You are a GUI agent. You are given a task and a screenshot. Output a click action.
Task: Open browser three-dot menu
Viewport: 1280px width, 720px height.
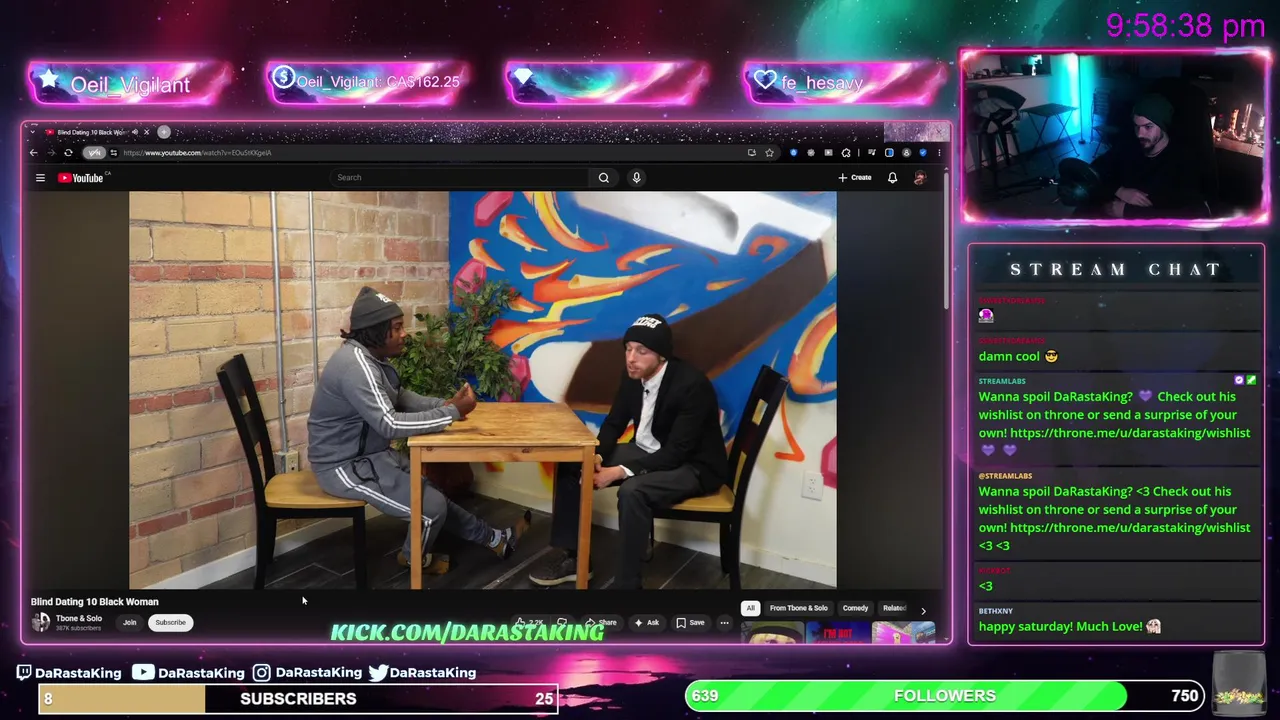coord(939,153)
